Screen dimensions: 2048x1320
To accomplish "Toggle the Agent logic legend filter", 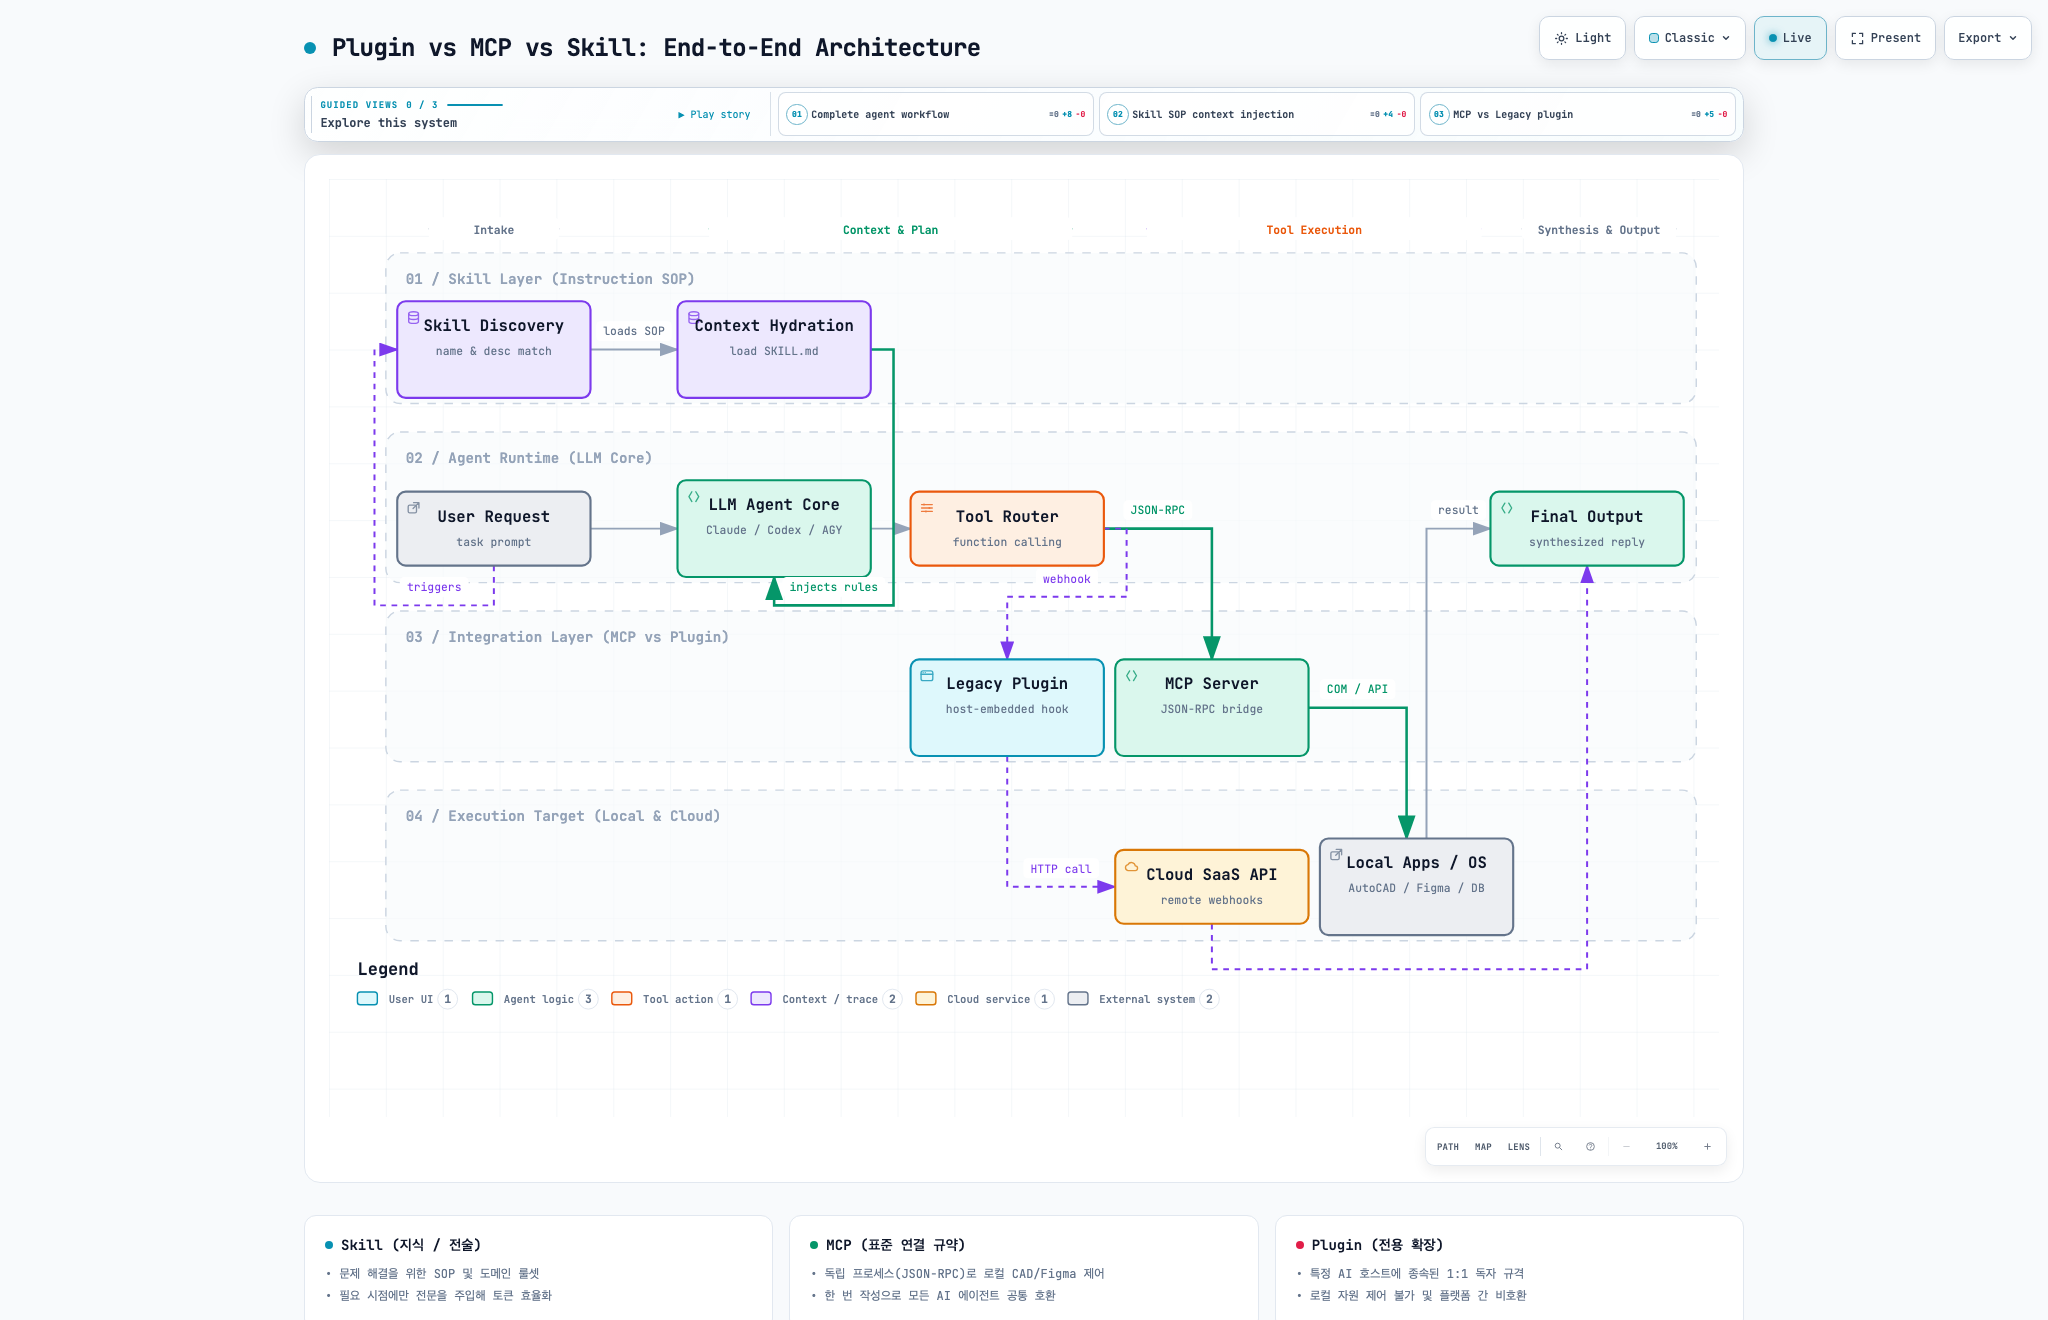I will (x=534, y=999).
